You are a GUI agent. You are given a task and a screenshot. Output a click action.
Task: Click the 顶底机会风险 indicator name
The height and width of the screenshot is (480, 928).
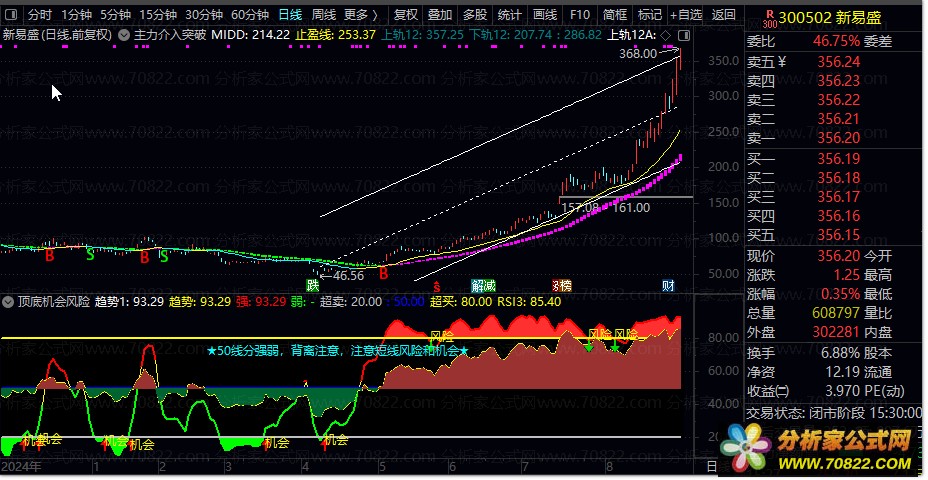click(x=53, y=302)
